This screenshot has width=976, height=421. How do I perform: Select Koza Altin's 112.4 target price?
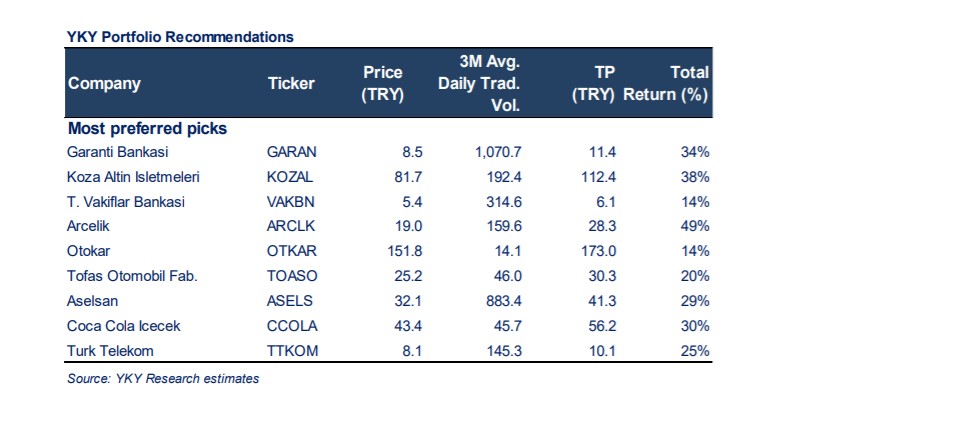point(598,177)
